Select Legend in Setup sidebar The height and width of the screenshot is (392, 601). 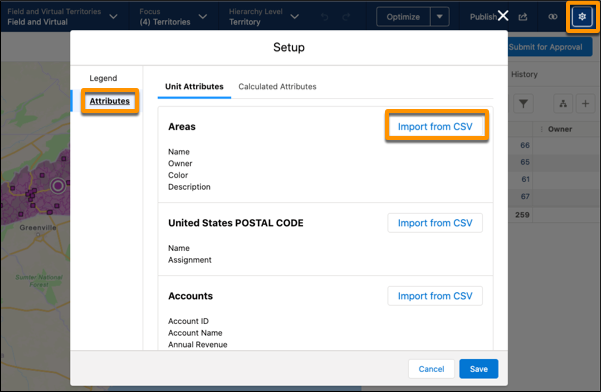point(103,78)
